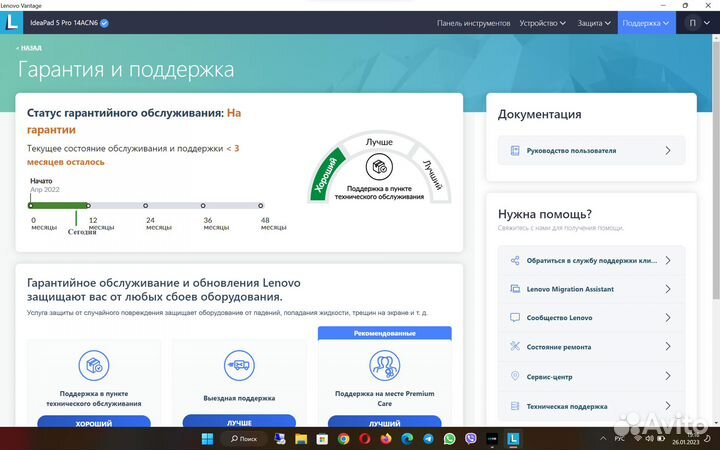The height and width of the screenshot is (450, 720).
Task: Expand the chevron beside the profile avatar
Action: [707, 23]
